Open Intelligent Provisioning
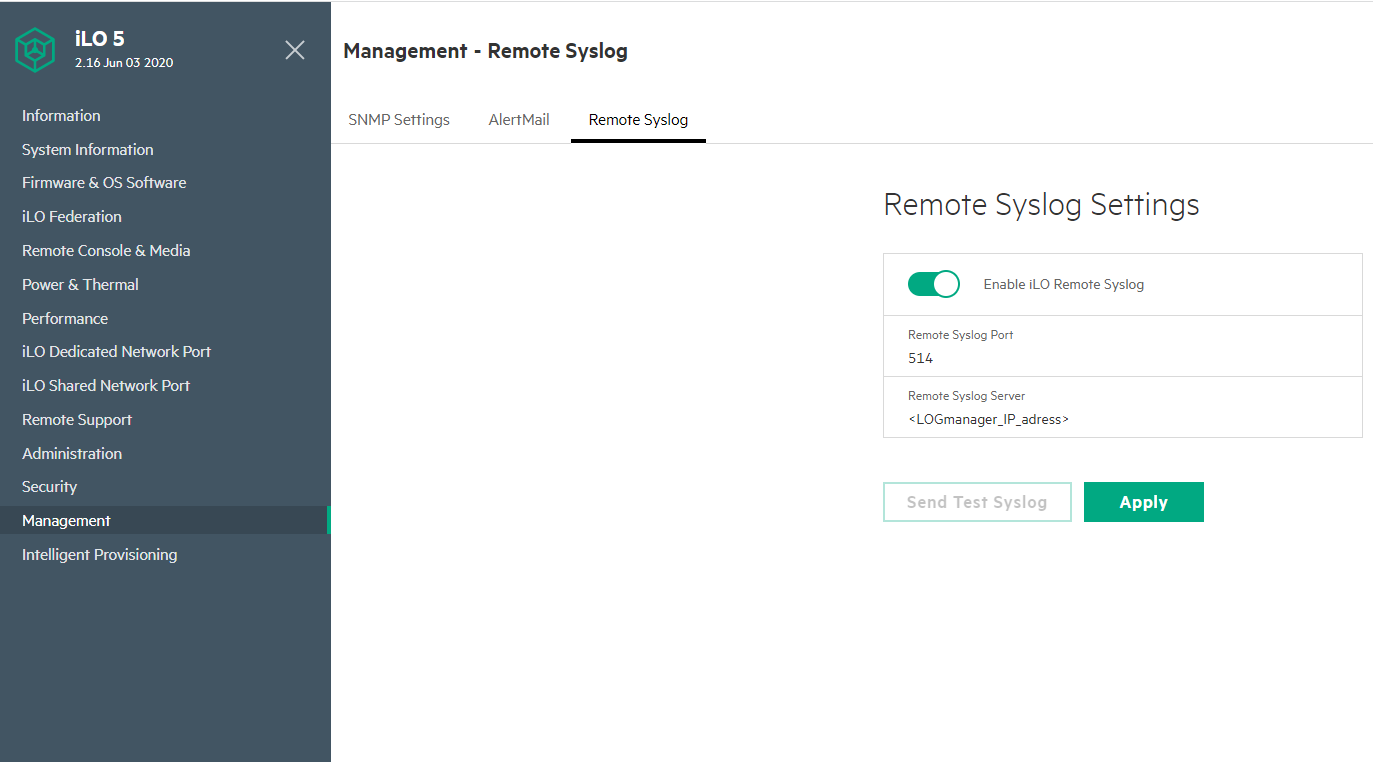The height and width of the screenshot is (762, 1373). [x=99, y=555]
